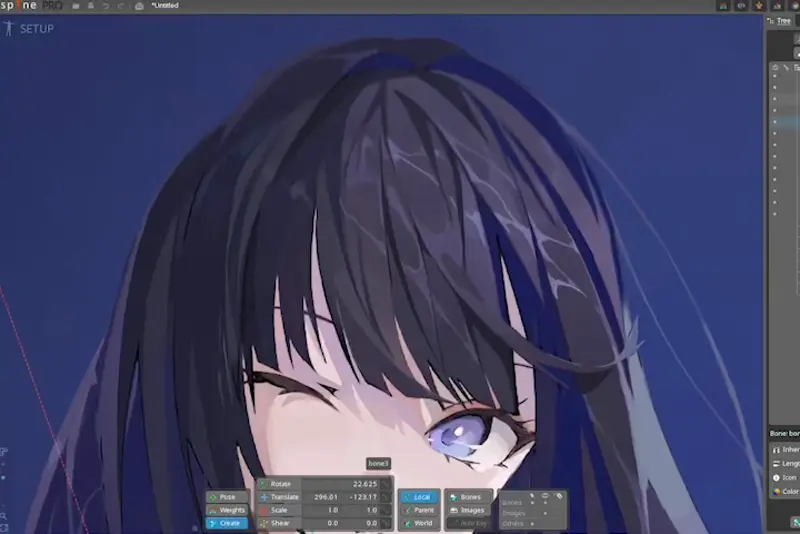This screenshot has height=534, width=800.
Task: Activate the Translate transform tool
Action: point(279,497)
